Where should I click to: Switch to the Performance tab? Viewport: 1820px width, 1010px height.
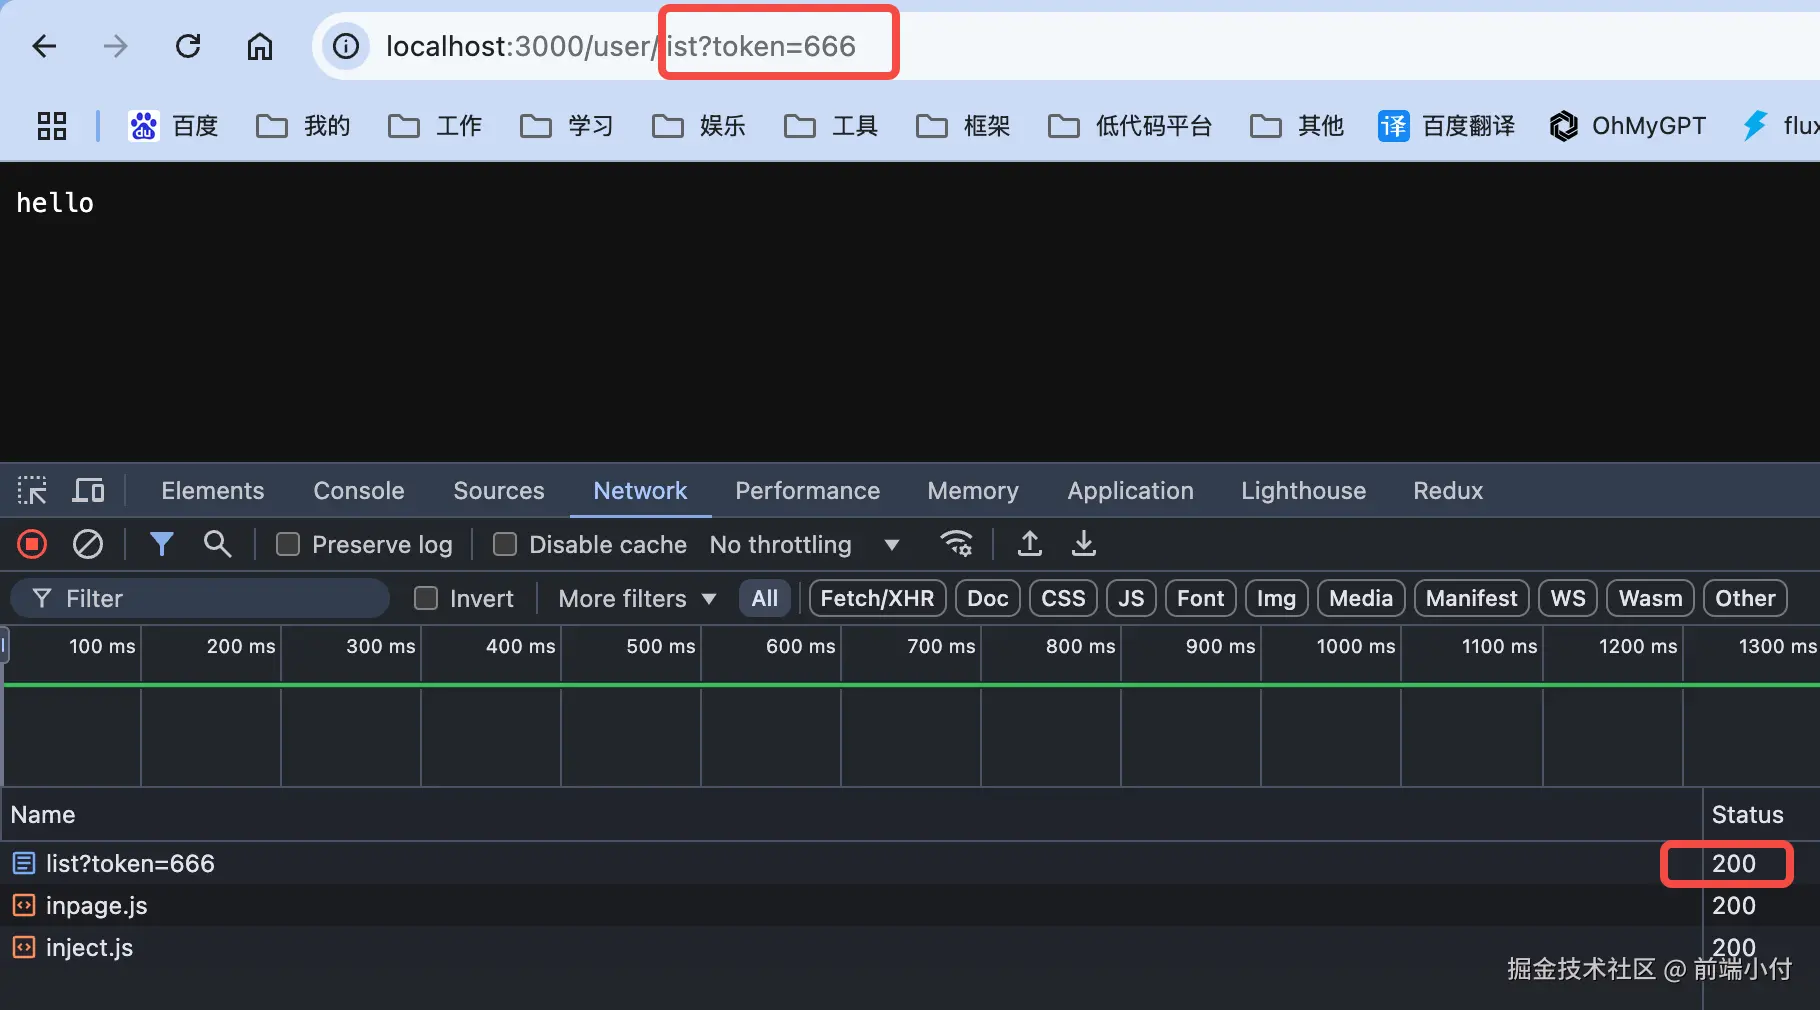[x=808, y=491]
